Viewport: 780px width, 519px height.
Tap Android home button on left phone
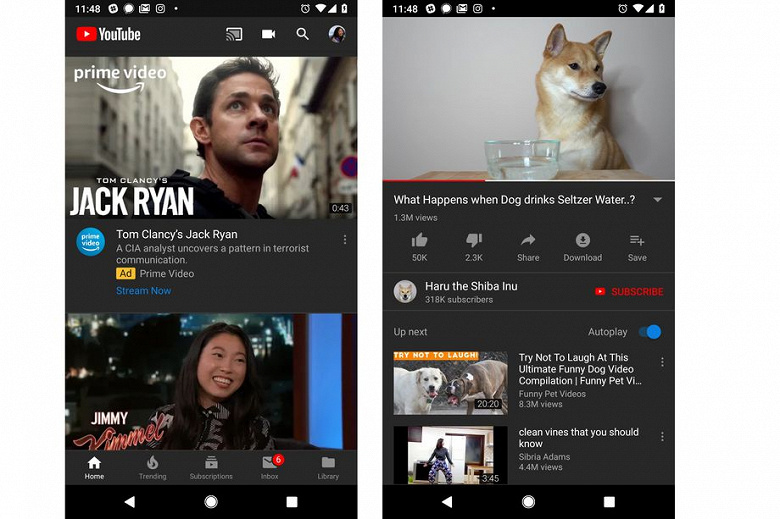click(211, 502)
